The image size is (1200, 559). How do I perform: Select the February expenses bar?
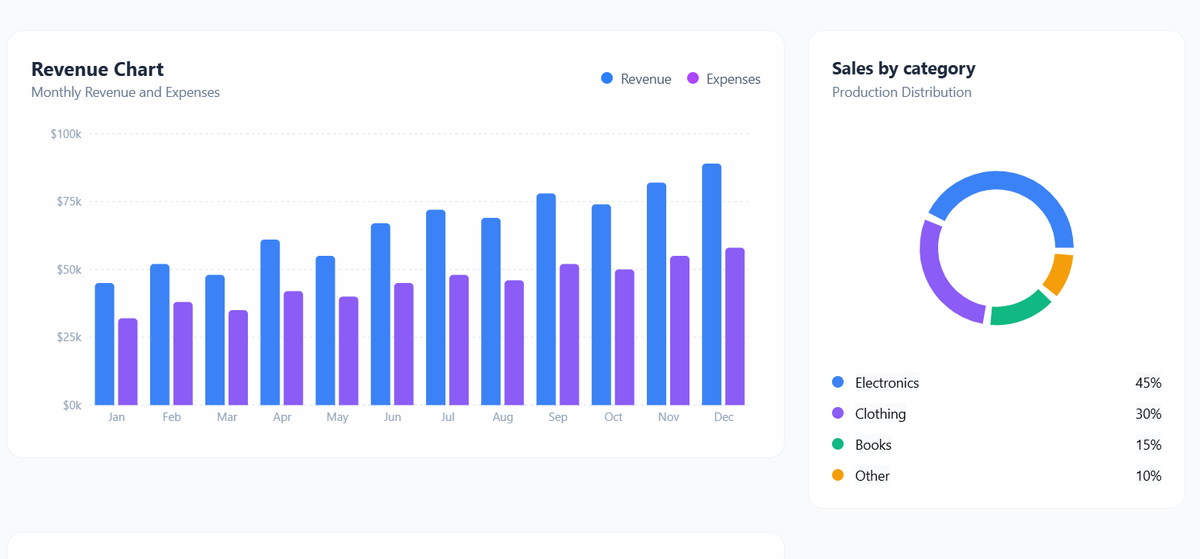point(183,353)
